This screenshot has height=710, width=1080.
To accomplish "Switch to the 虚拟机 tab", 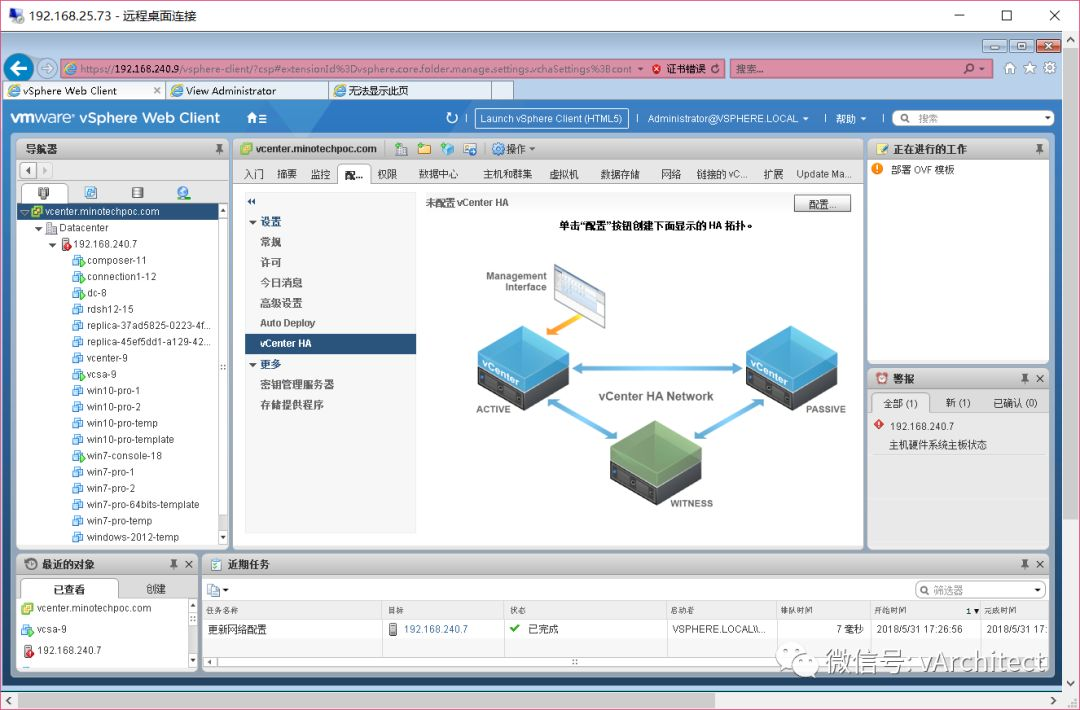I will [563, 174].
